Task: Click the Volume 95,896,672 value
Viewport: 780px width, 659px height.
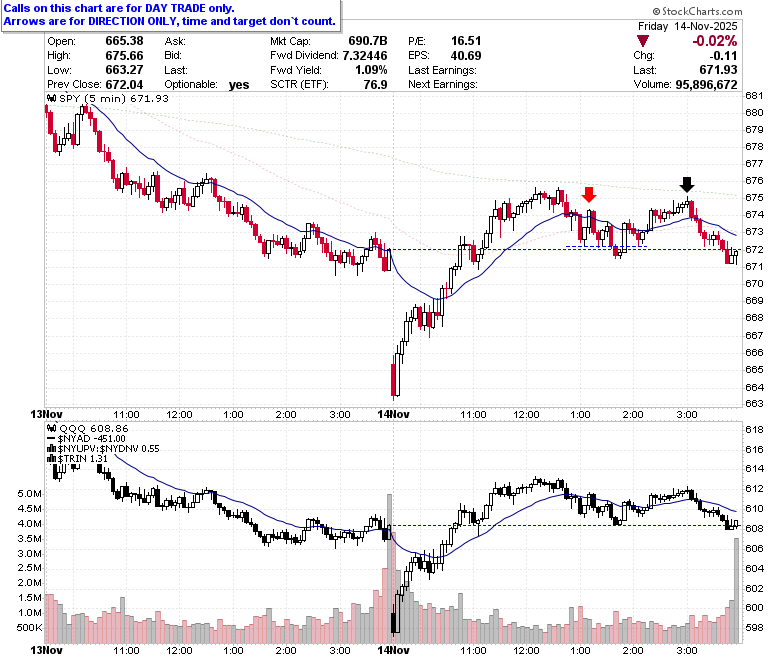Action: (706, 85)
